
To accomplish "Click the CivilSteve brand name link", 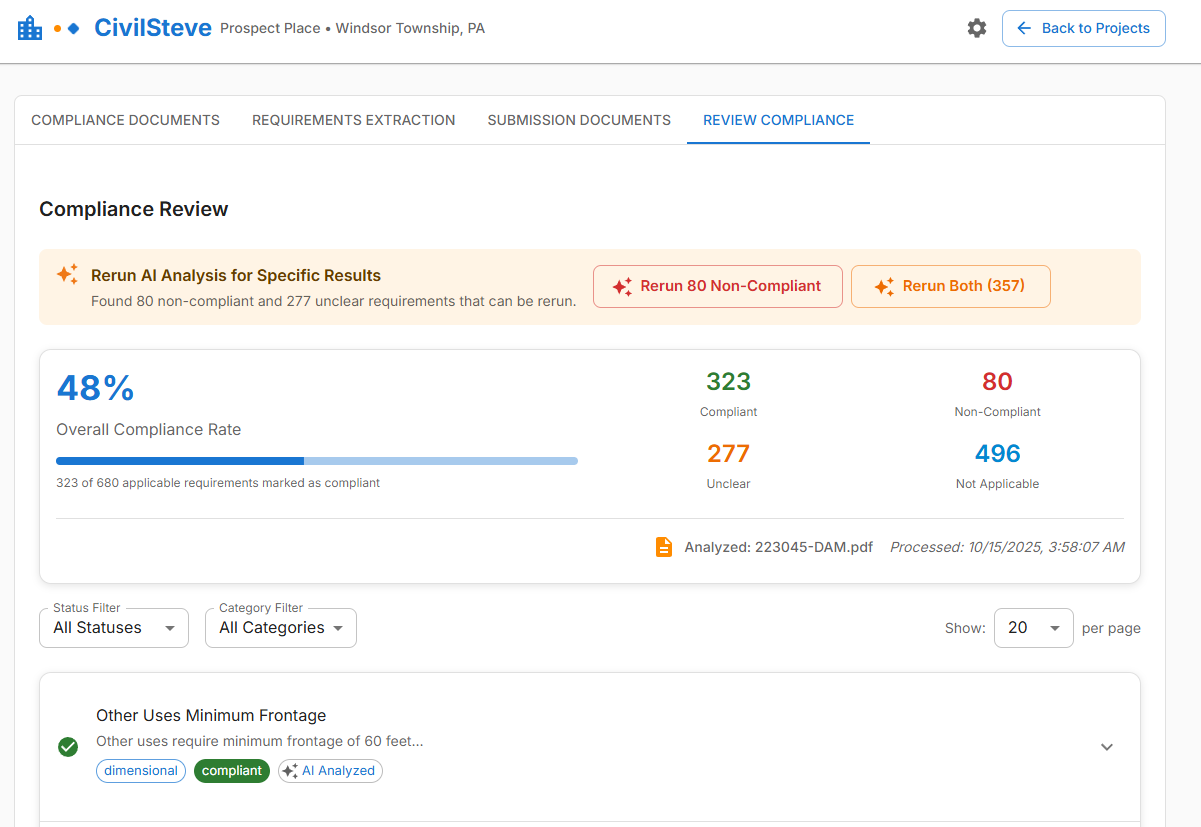I will pyautogui.click(x=152, y=28).
